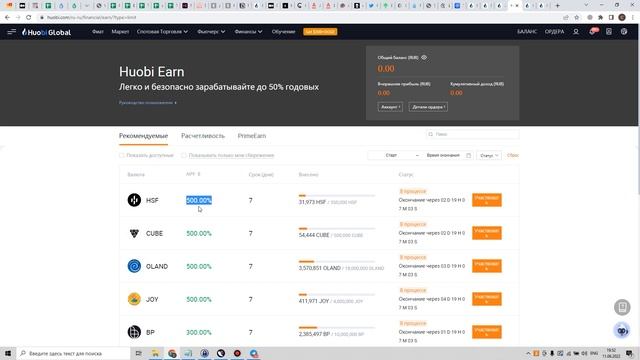The image size is (640, 360).
Task: Click the CUBE coin icon
Action: tap(134, 233)
